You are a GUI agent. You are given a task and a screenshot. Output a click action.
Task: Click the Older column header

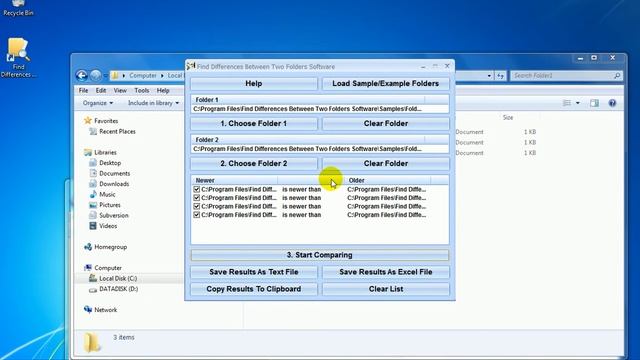[388, 180]
